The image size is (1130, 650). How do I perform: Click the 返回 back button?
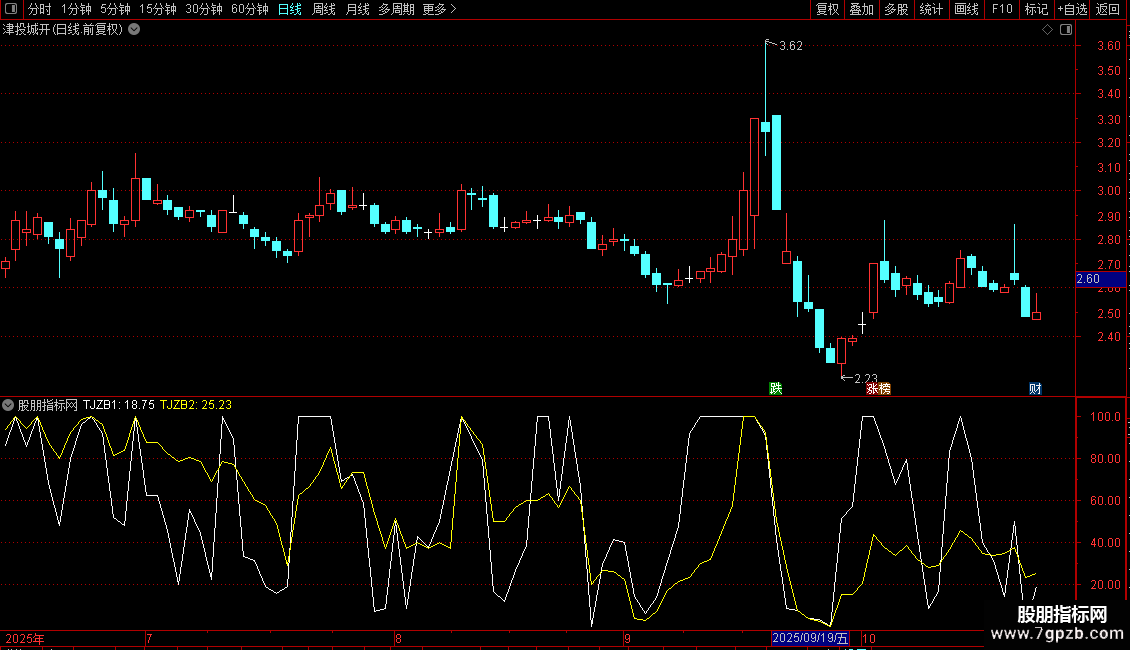pos(1108,9)
